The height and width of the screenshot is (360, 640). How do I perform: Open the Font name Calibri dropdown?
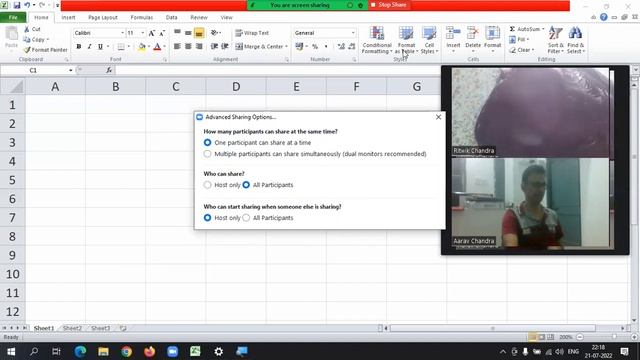pos(122,33)
